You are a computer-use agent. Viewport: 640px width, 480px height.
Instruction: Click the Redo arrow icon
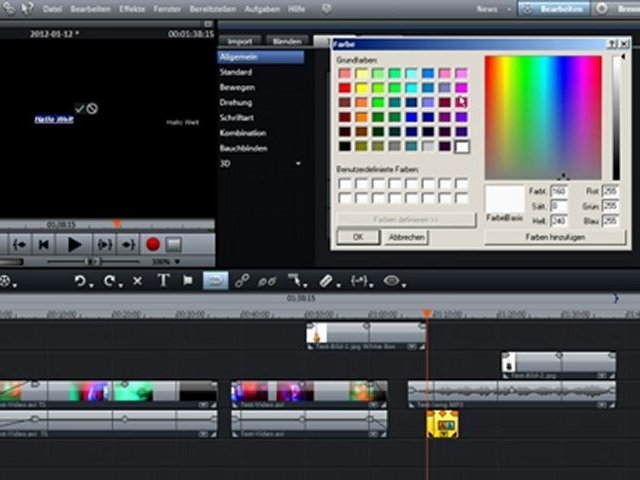click(x=109, y=282)
